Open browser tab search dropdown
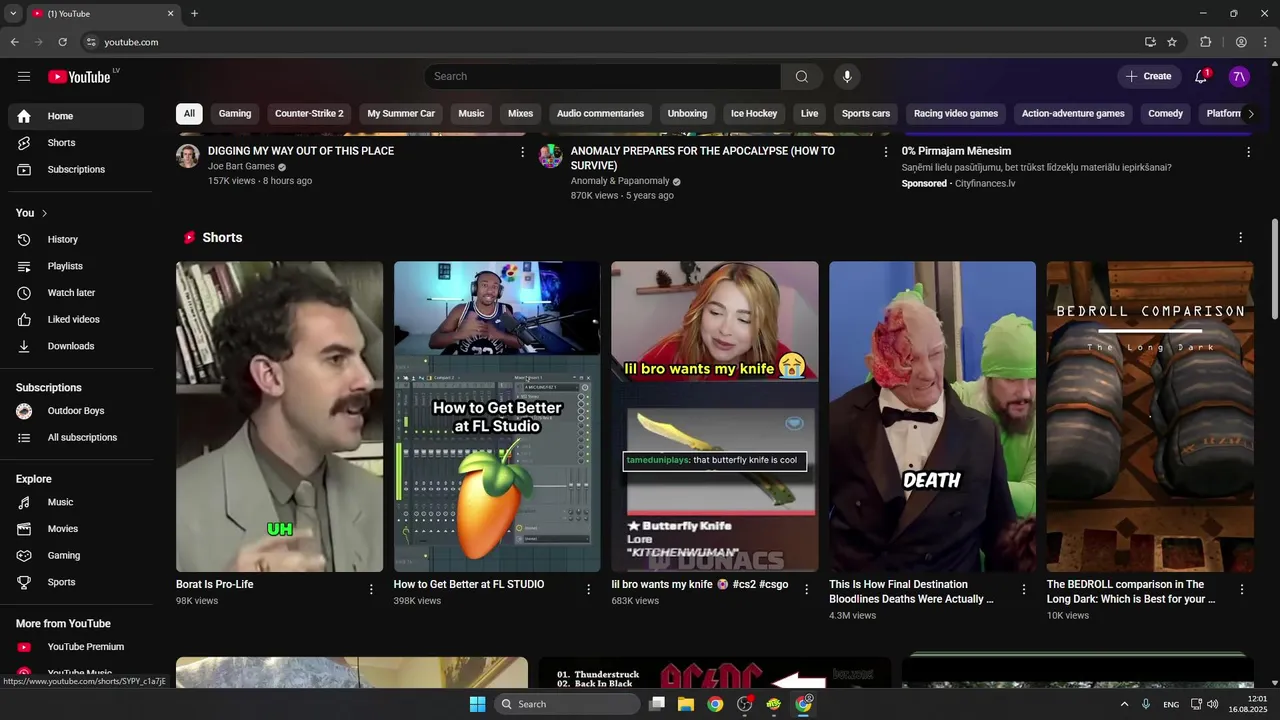Image resolution: width=1280 pixels, height=720 pixels. coord(13,14)
